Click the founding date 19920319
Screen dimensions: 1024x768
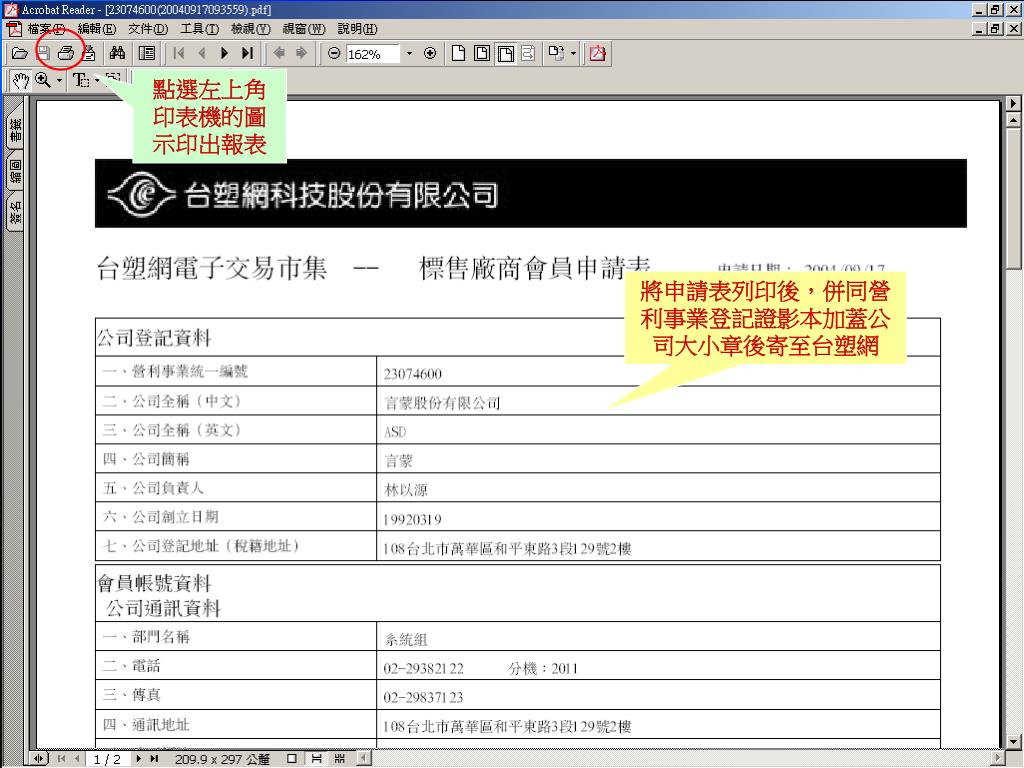coord(412,520)
